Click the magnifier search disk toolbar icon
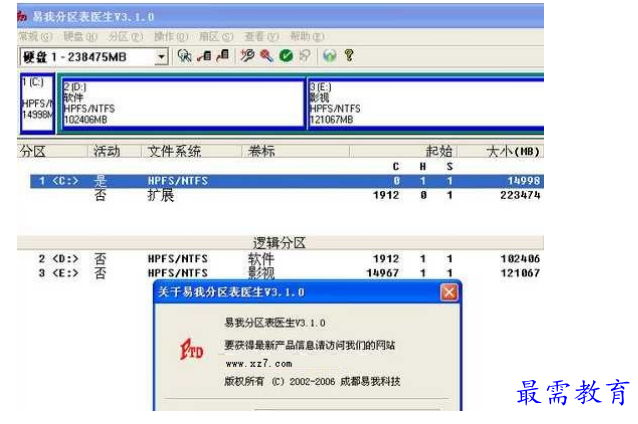The image size is (638, 424). click(x=185, y=56)
